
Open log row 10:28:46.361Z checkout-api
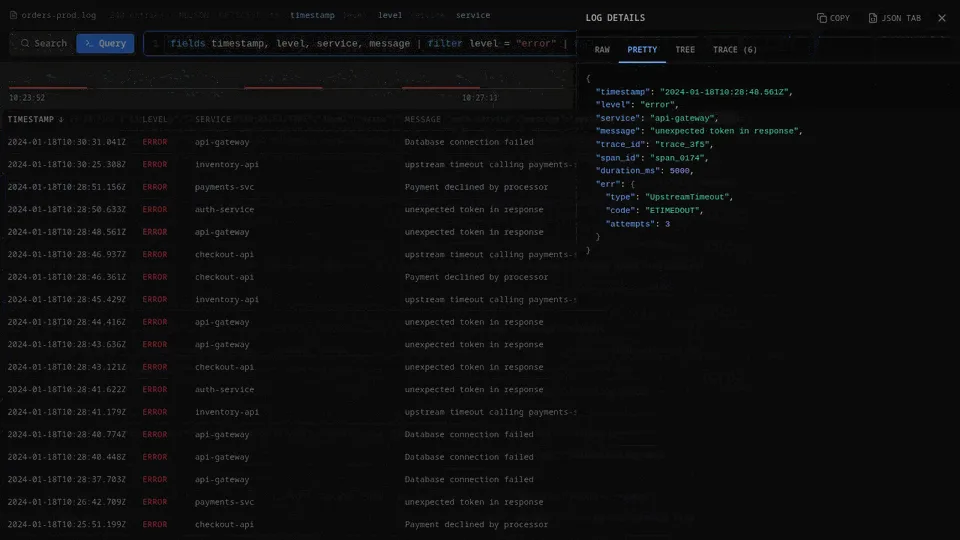pos(288,277)
